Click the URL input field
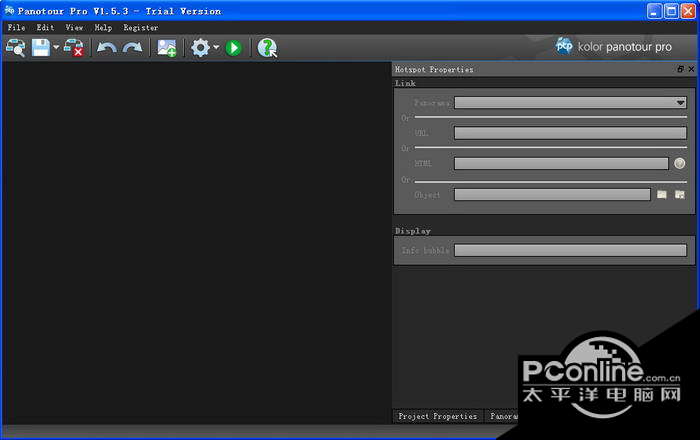Image resolution: width=700 pixels, height=440 pixels. click(x=570, y=133)
